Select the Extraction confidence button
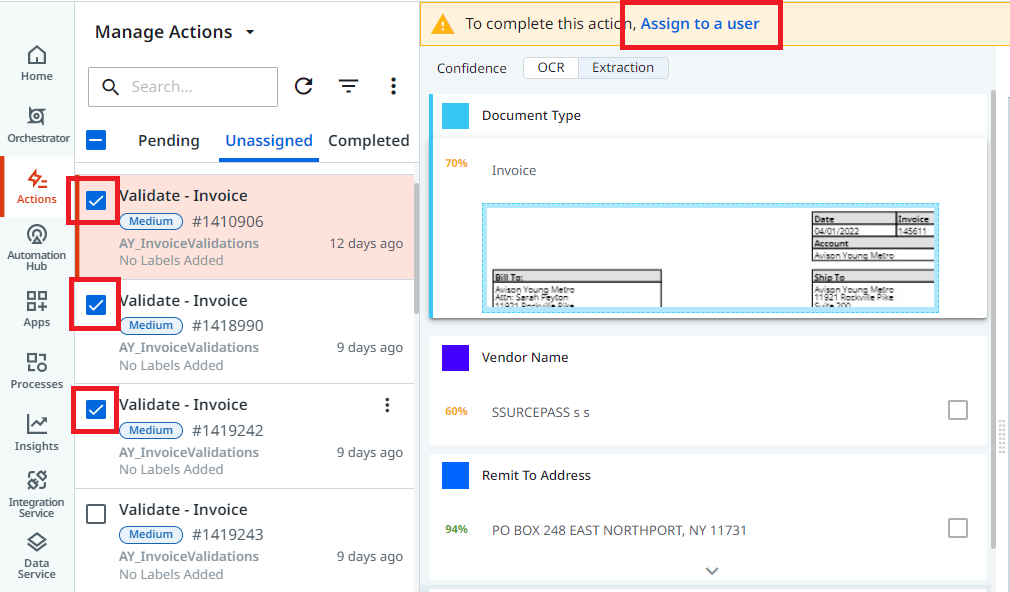The width and height of the screenshot is (1010, 592). (x=623, y=68)
